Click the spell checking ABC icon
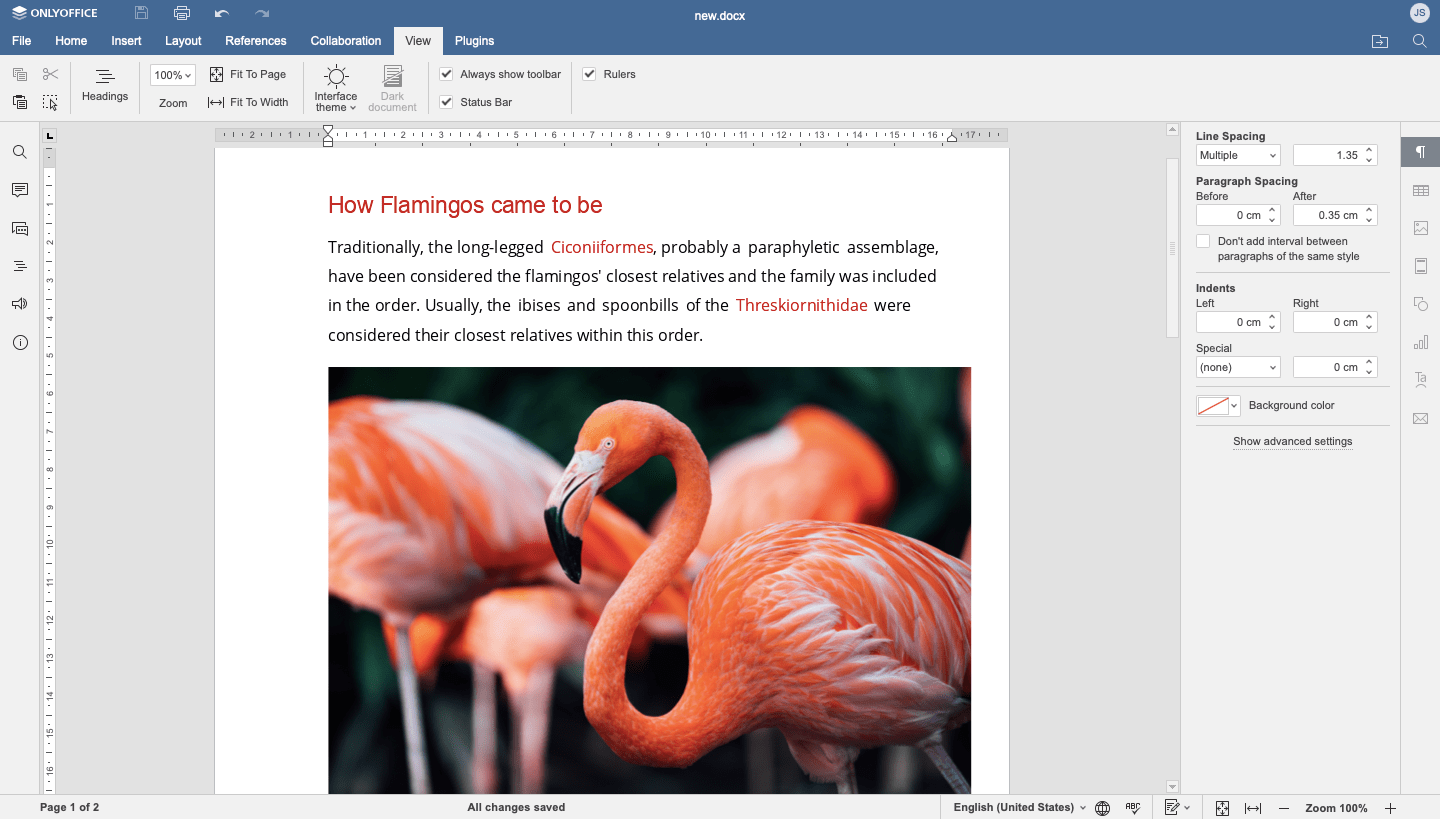Viewport: 1440px width, 819px height. [1133, 807]
